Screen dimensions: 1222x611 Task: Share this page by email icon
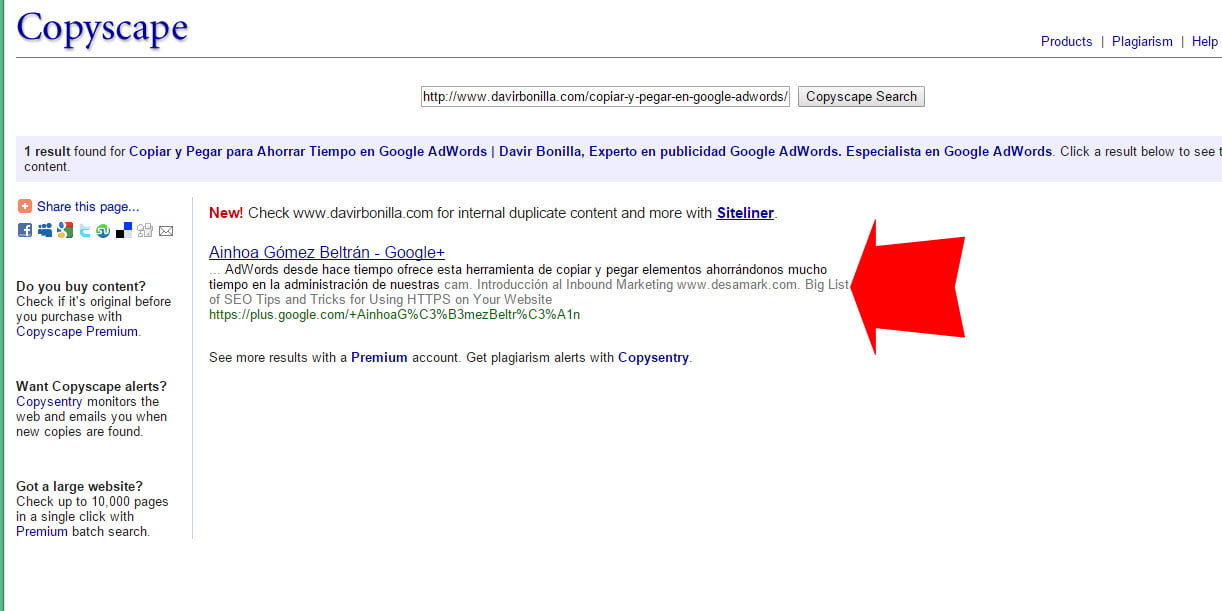point(166,231)
